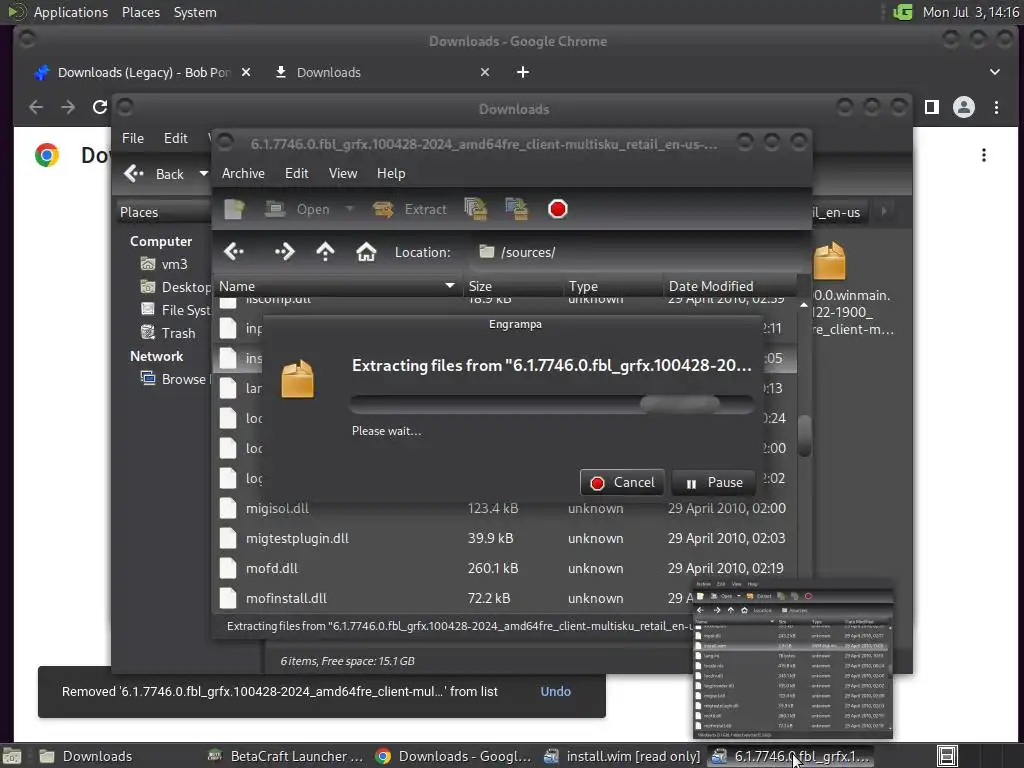Open the View menu in Engrampa

343,173
